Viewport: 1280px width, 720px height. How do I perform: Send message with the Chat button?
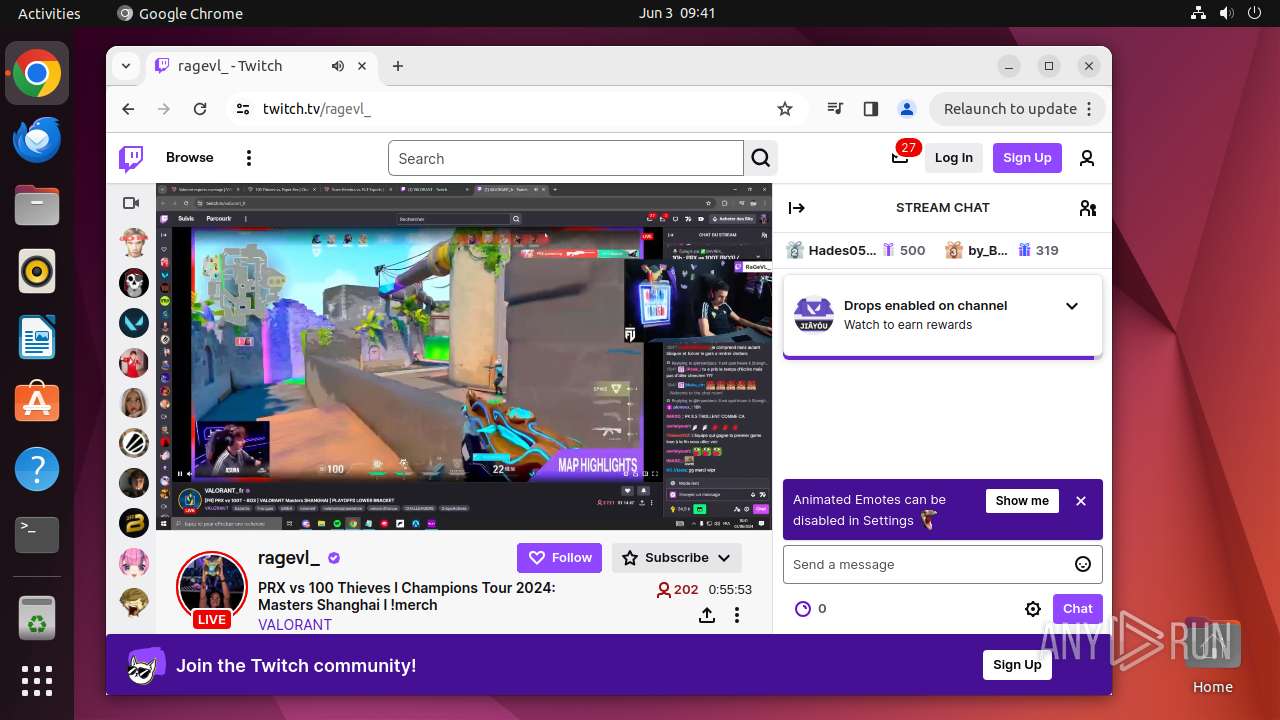pyautogui.click(x=1077, y=608)
